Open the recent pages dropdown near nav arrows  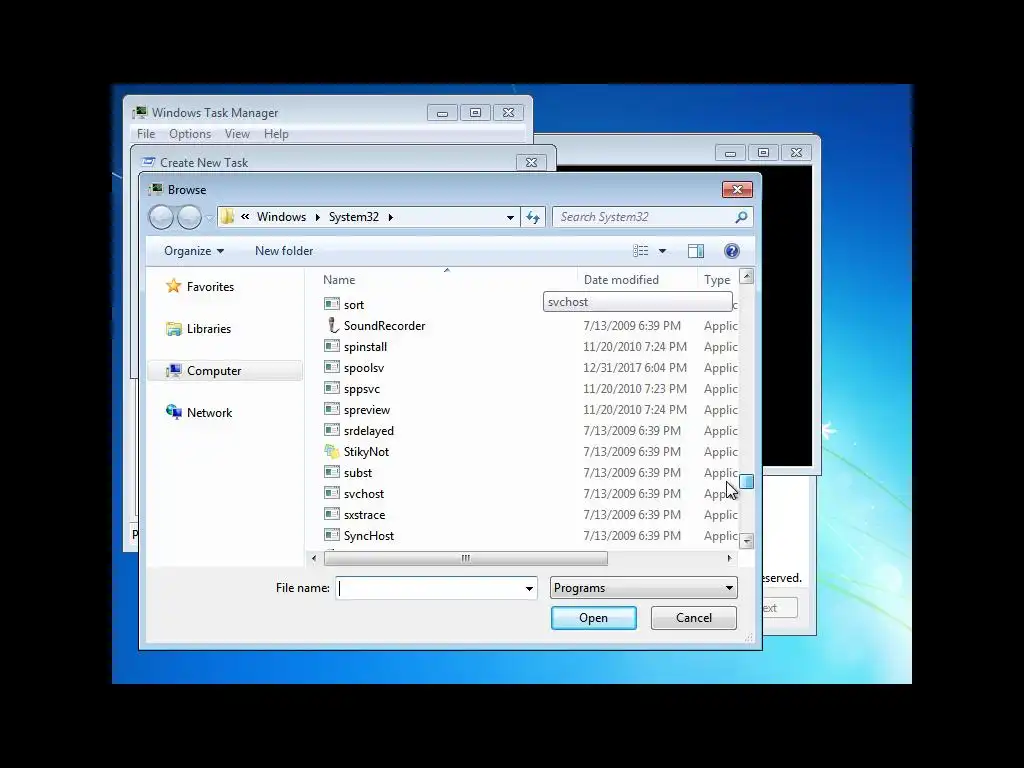209,217
